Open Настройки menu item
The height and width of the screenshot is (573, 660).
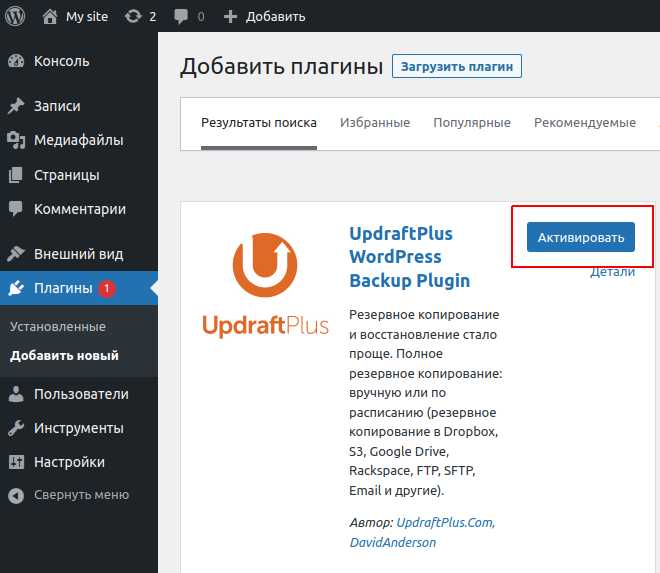point(69,462)
